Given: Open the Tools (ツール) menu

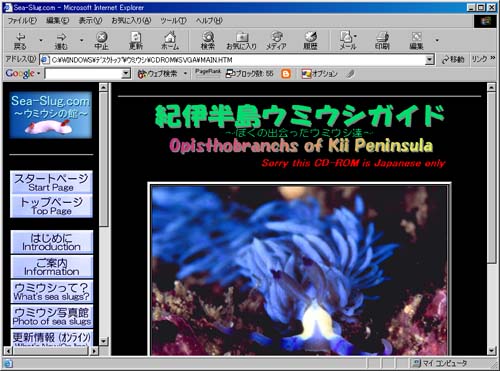Looking at the screenshot, I should 173,21.
